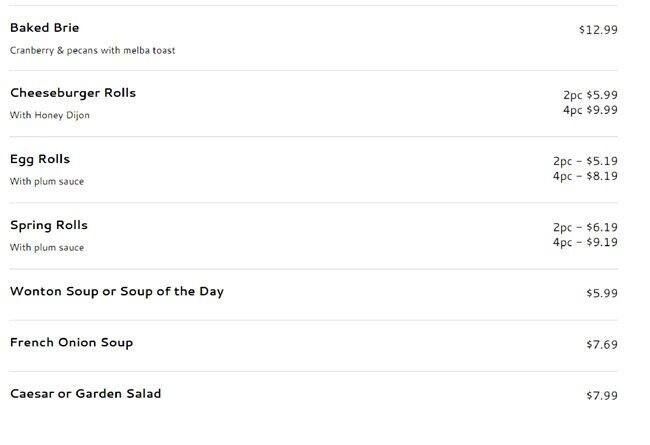Open Wonton Soup or Soup of the Day
The image size is (650, 445).
tap(116, 292)
